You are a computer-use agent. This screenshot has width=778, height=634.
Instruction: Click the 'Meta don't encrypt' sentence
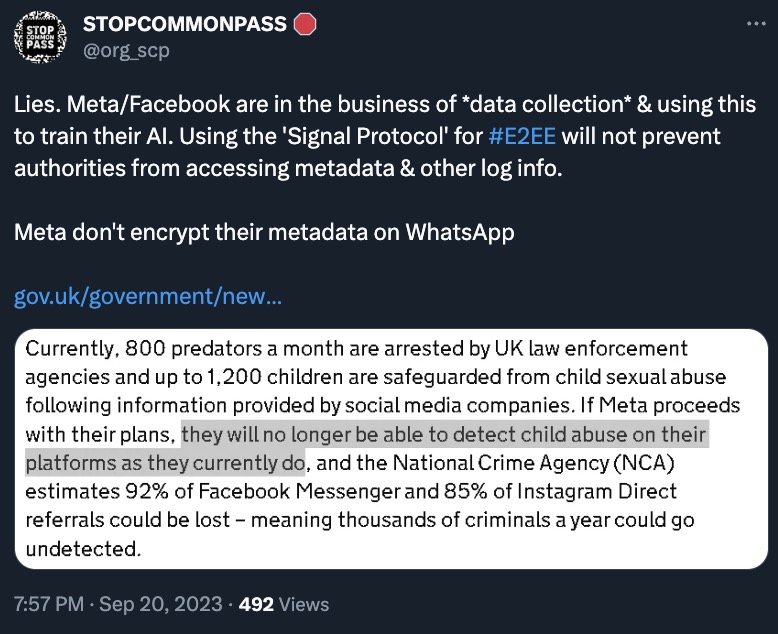[264, 232]
